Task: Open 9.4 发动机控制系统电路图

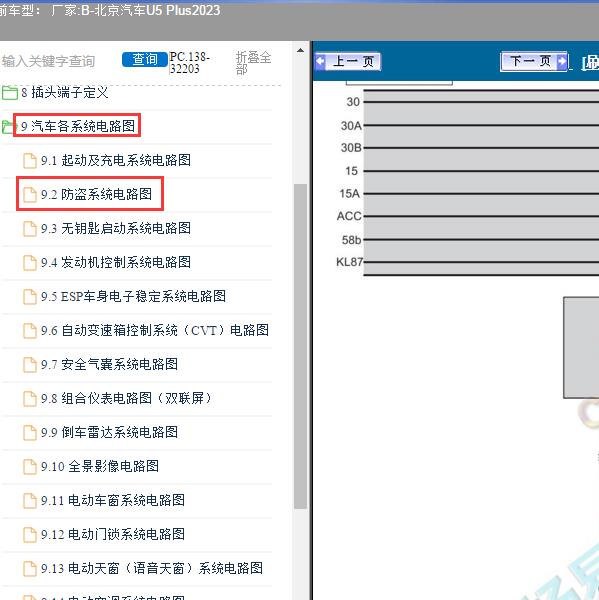Action: point(116,262)
